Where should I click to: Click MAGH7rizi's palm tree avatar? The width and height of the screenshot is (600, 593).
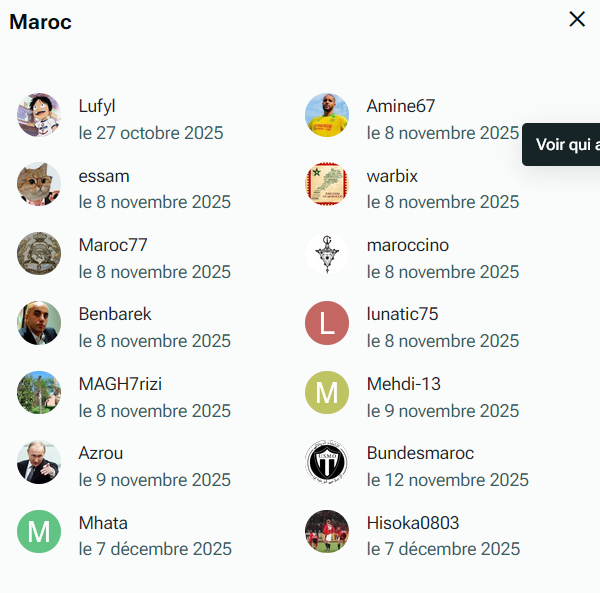[39, 393]
